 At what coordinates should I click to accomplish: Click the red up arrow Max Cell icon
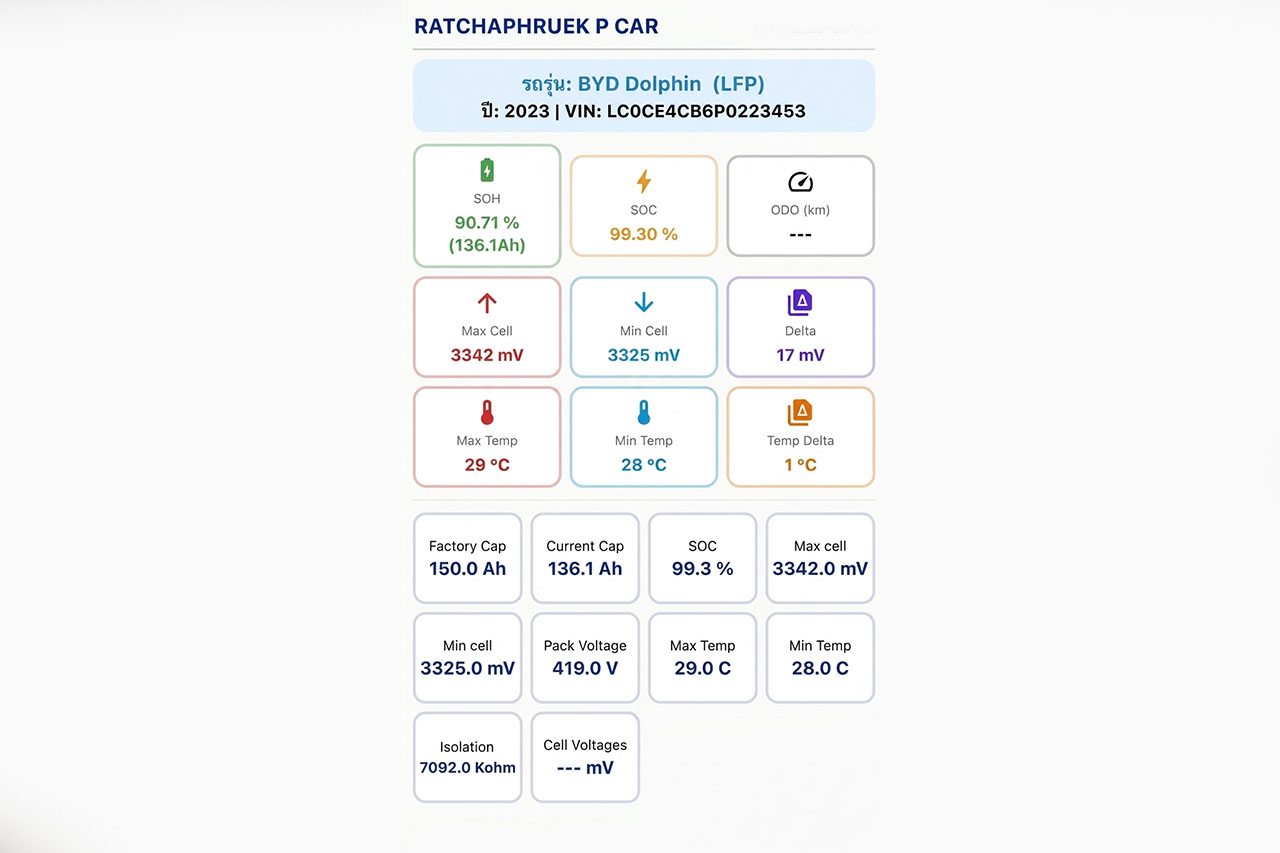point(487,303)
